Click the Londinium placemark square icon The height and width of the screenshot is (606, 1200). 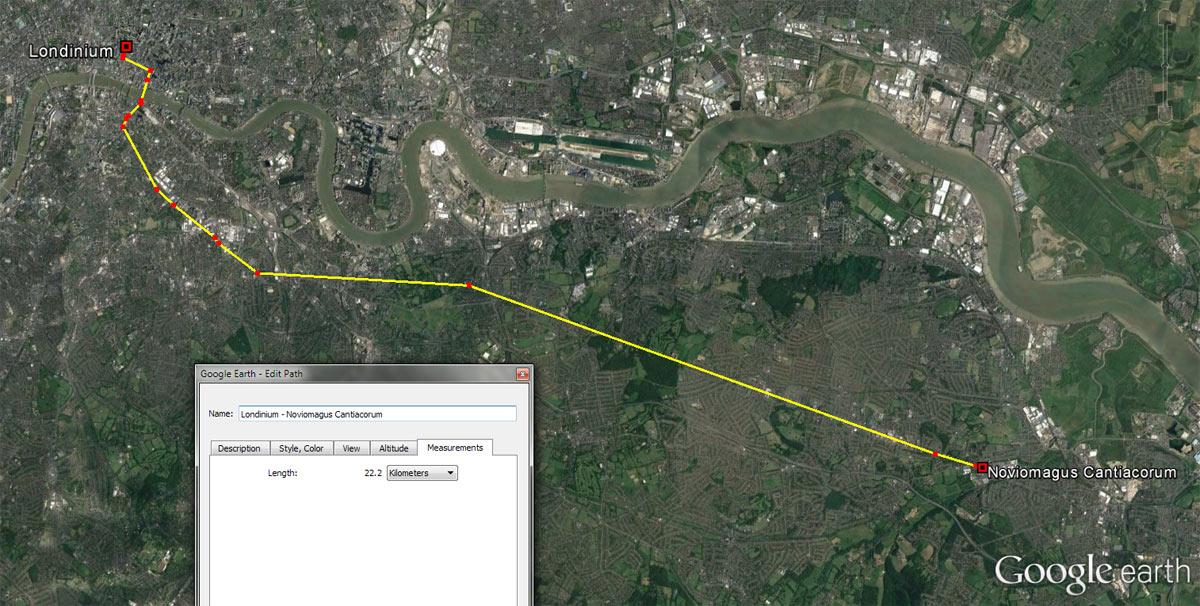pos(126,46)
